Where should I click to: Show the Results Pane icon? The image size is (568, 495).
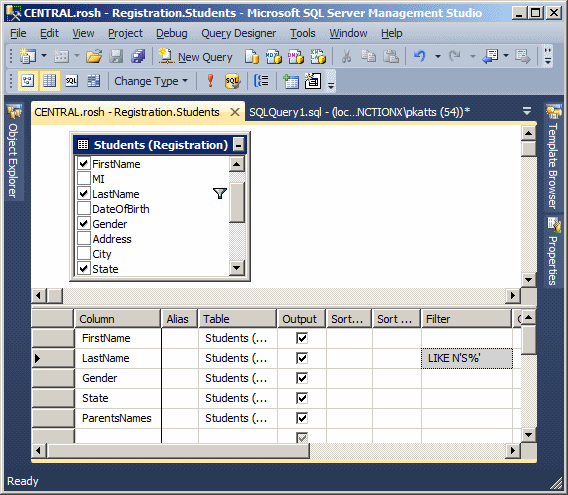tap(93, 80)
